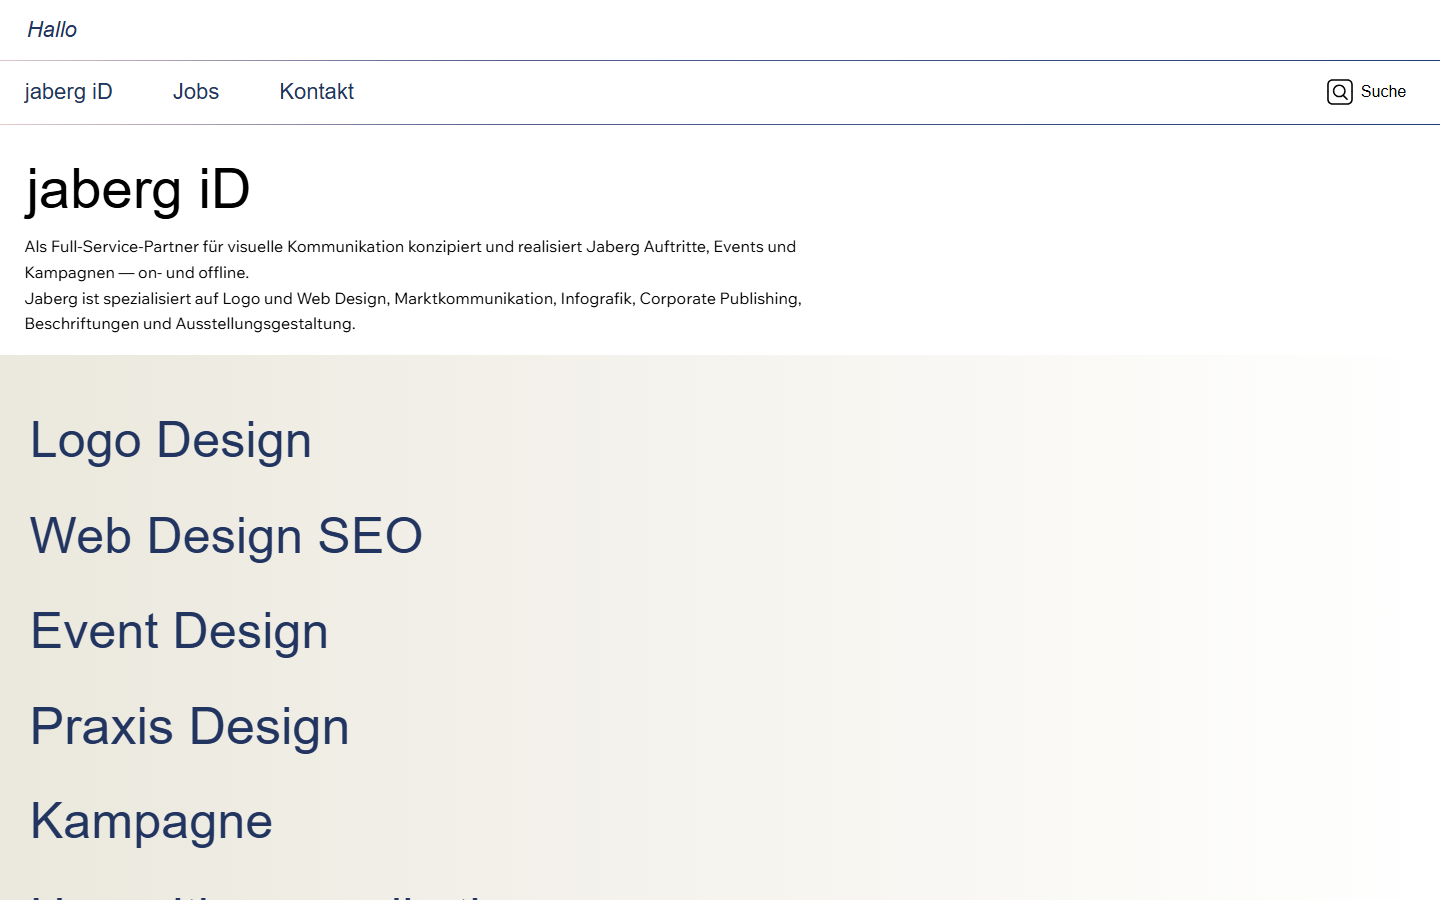Go to the Jobs page

click(196, 92)
